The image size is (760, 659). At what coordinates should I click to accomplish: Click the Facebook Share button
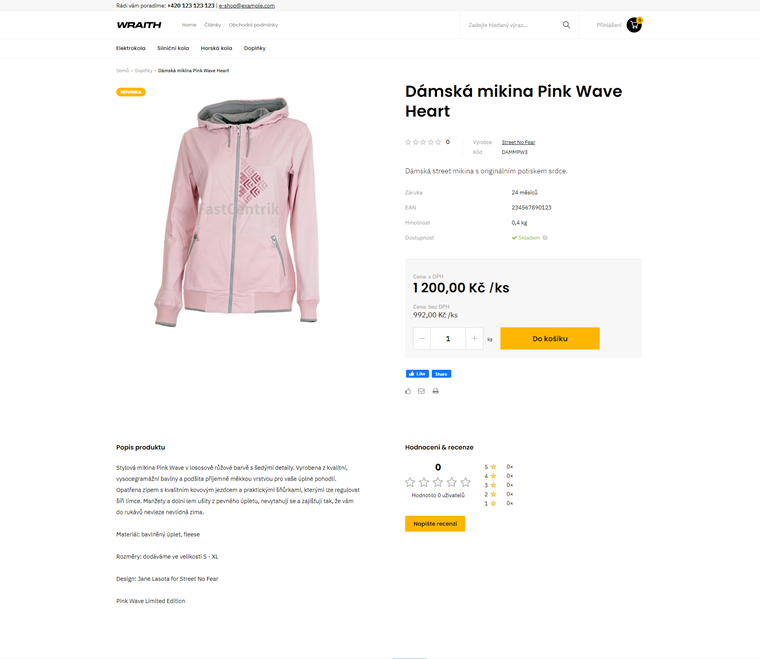441,374
